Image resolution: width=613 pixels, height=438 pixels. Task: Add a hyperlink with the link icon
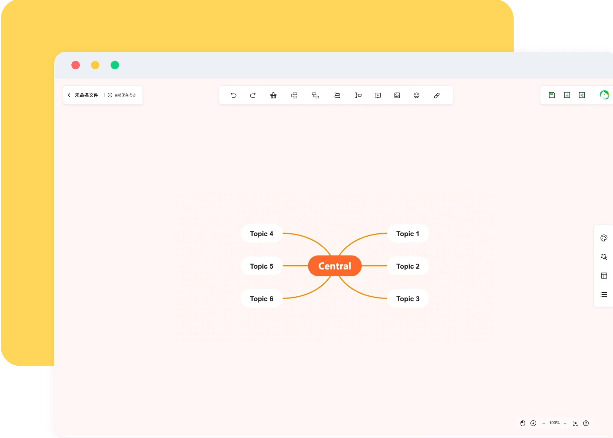click(436, 95)
